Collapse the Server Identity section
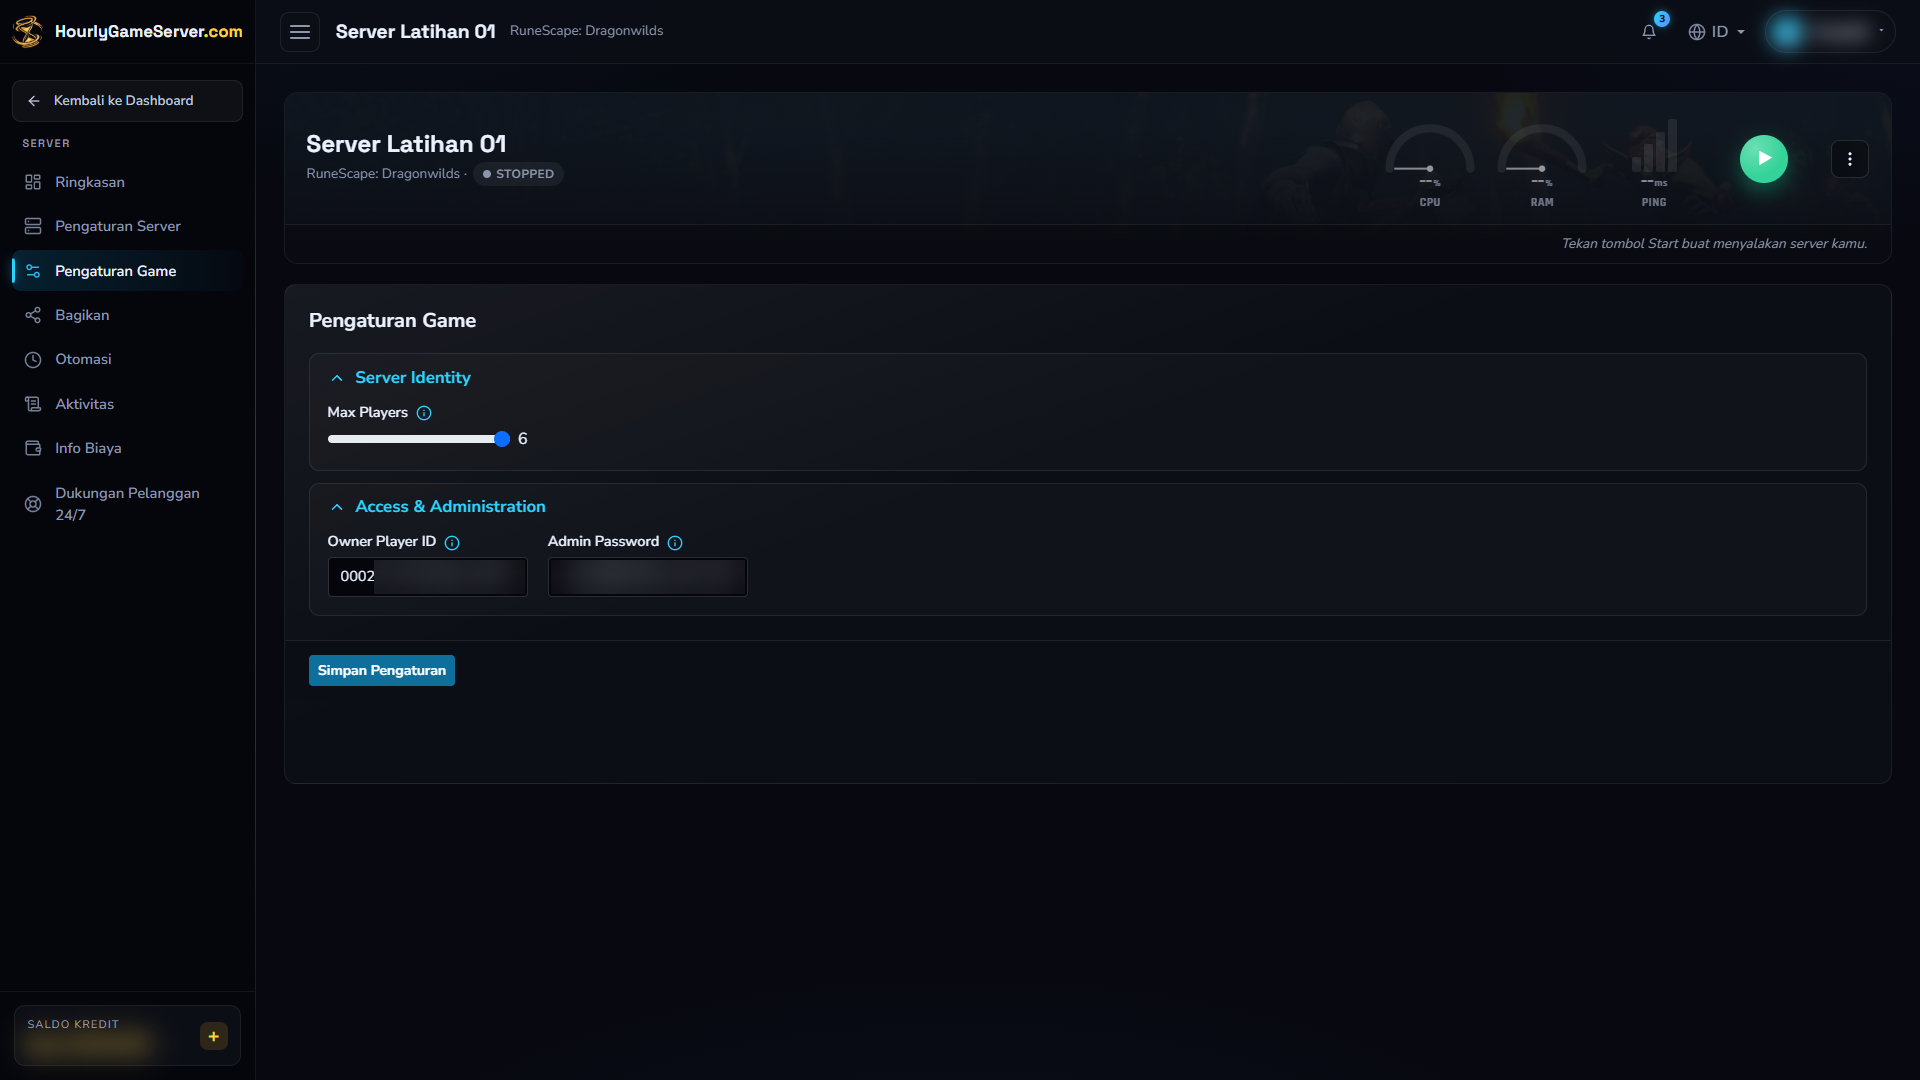The width and height of the screenshot is (1920, 1080). click(400, 378)
